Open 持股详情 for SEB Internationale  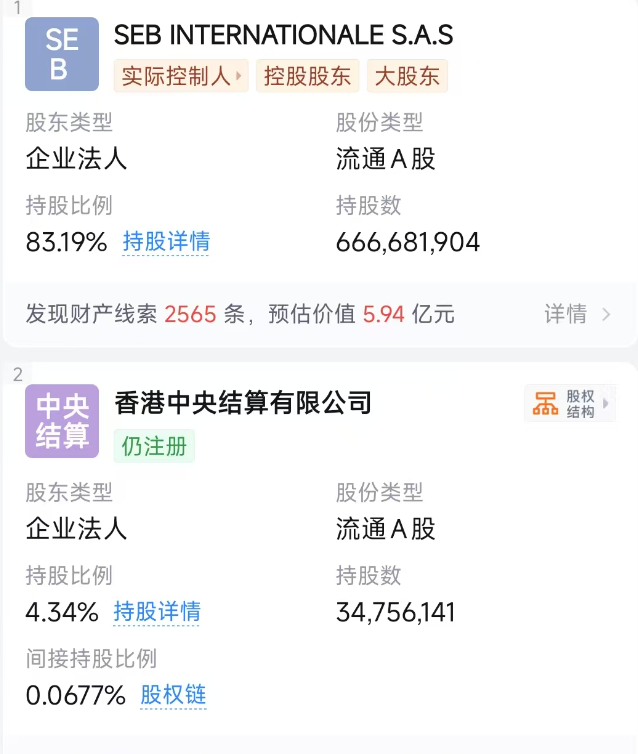coord(166,242)
